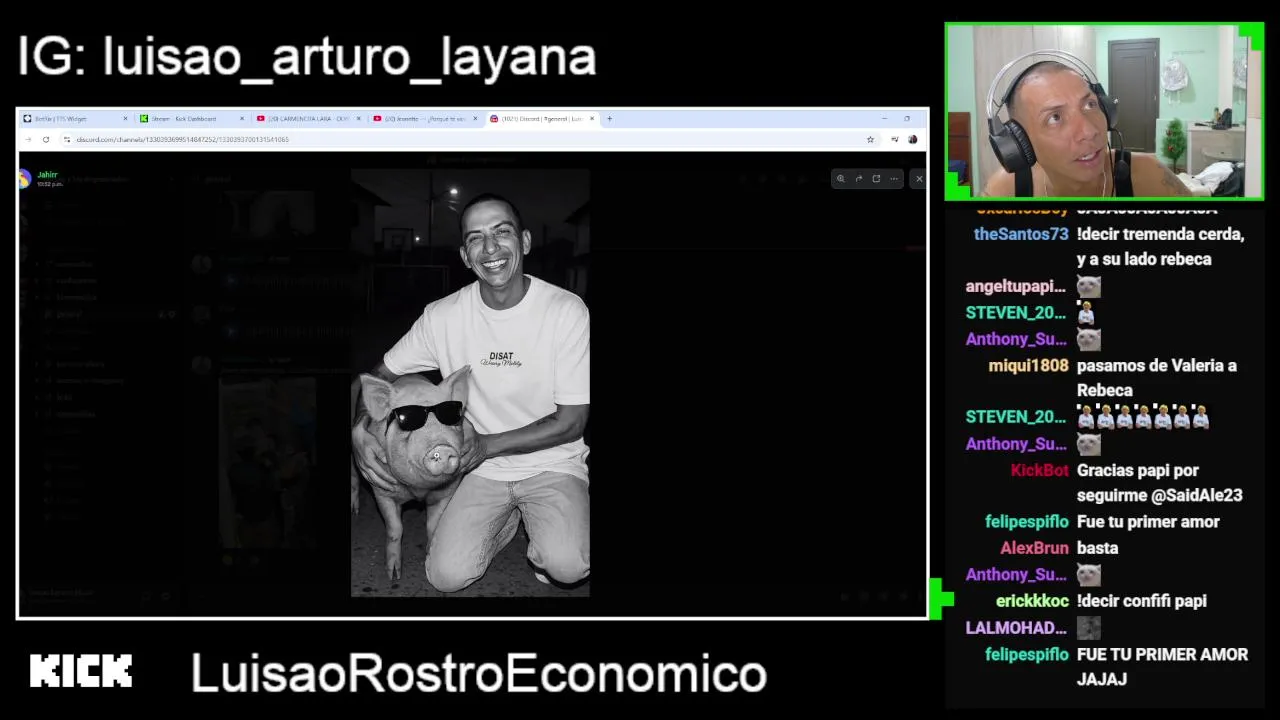Click the '!decir confifi papi' chat message
This screenshot has width=1280, height=720.
coord(1142,601)
